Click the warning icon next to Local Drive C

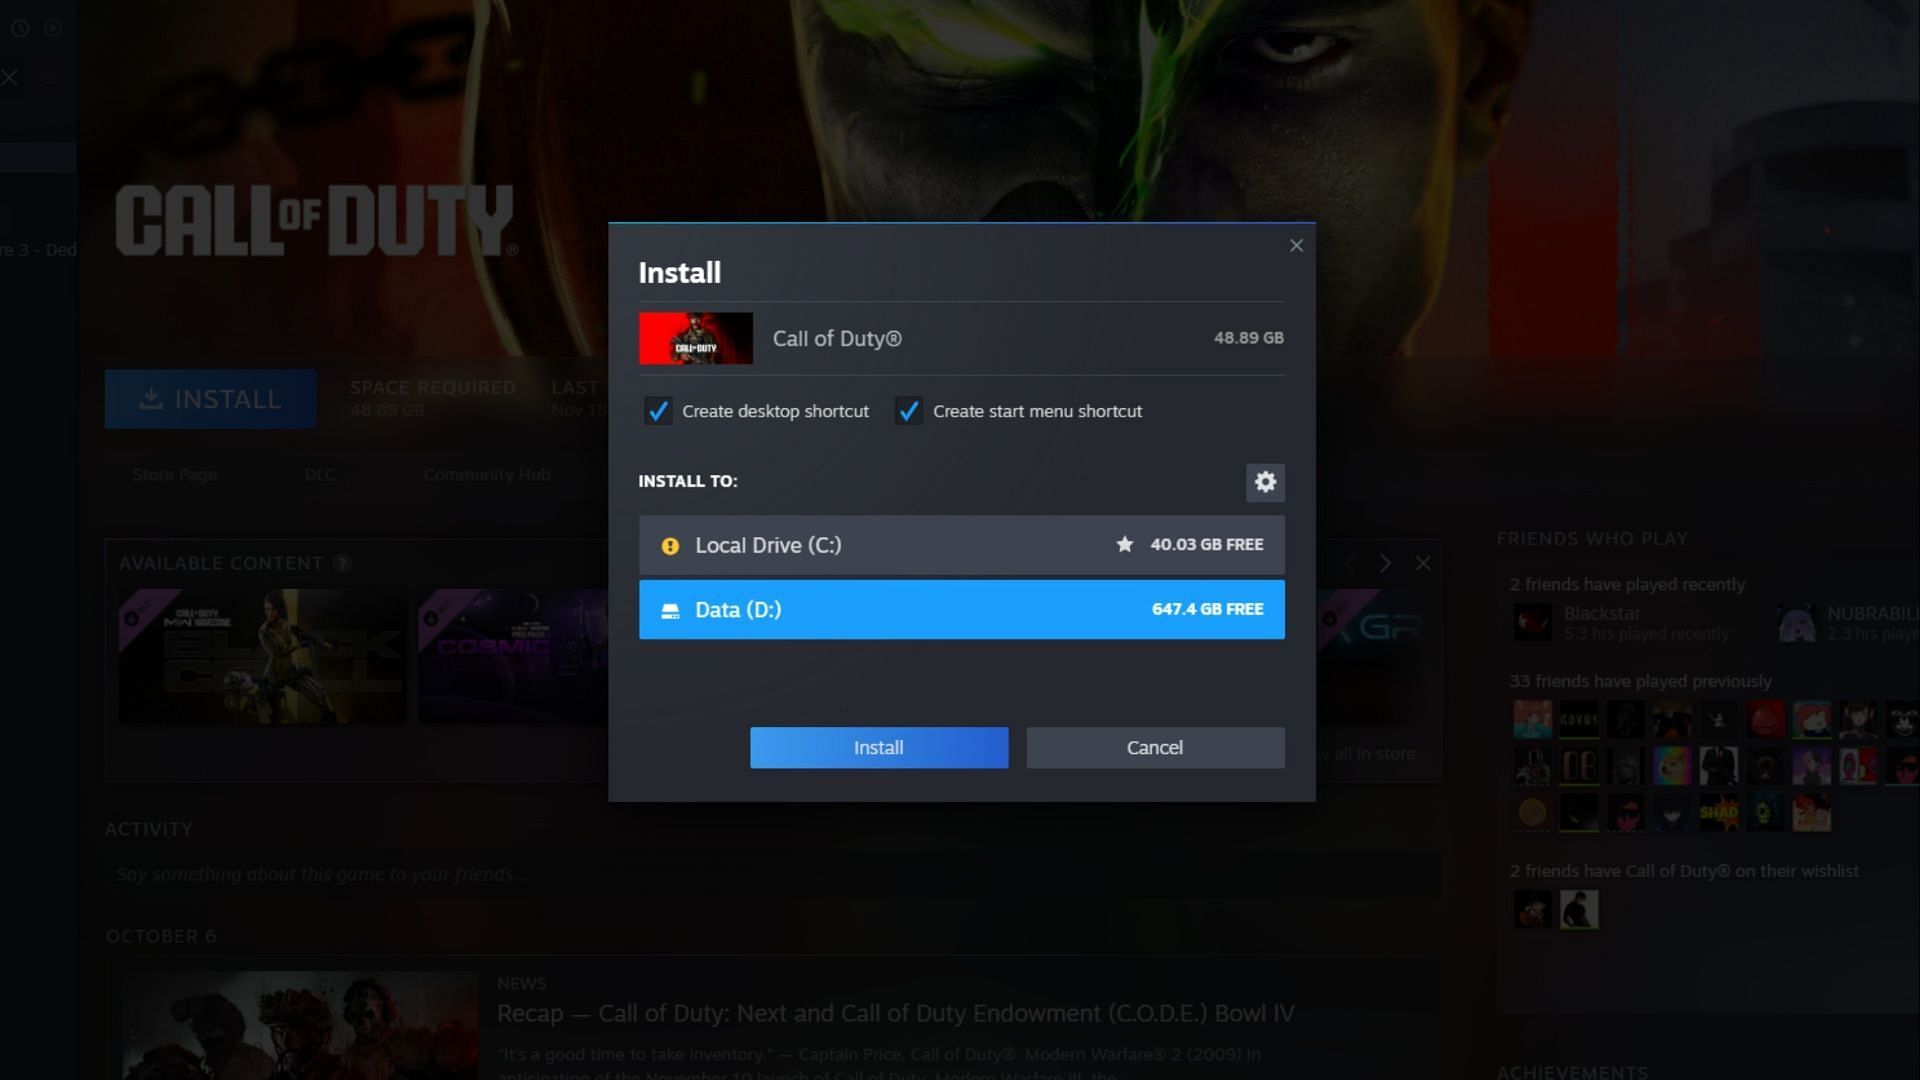point(669,545)
